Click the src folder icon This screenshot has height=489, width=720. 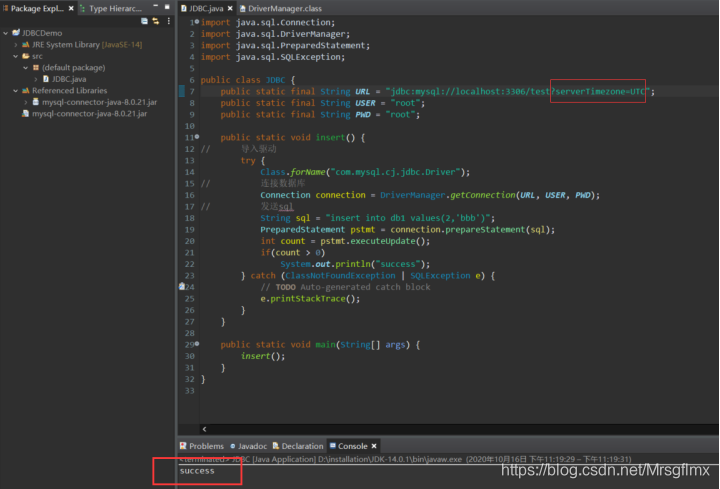[26, 56]
